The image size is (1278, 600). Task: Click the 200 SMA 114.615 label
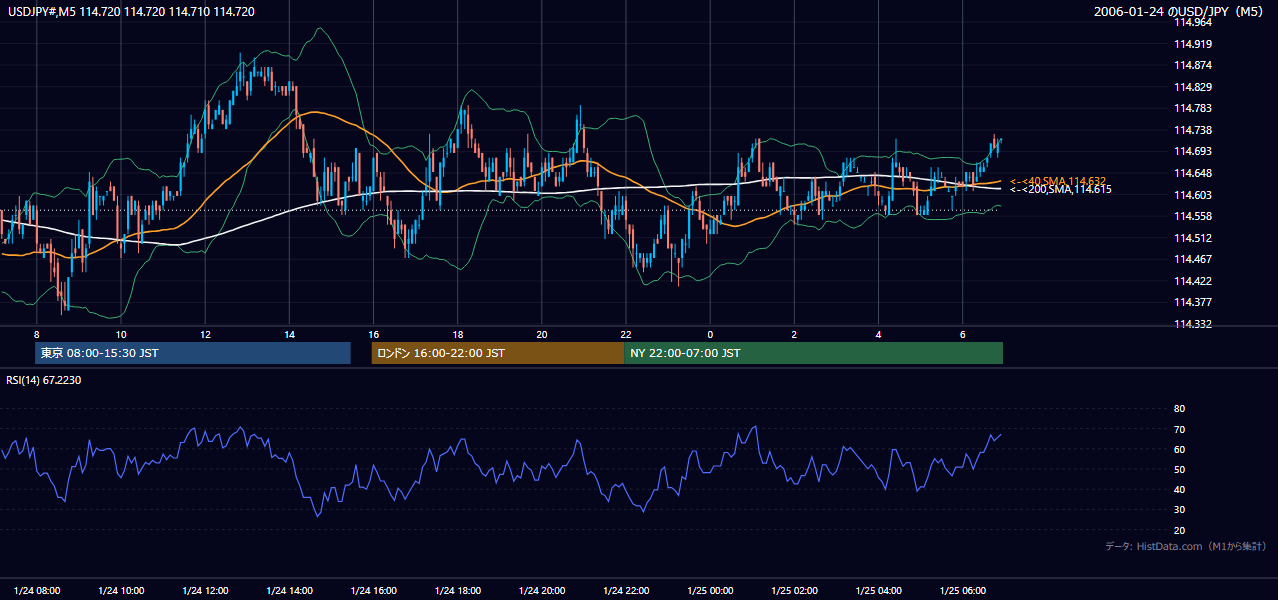(x=1060, y=189)
